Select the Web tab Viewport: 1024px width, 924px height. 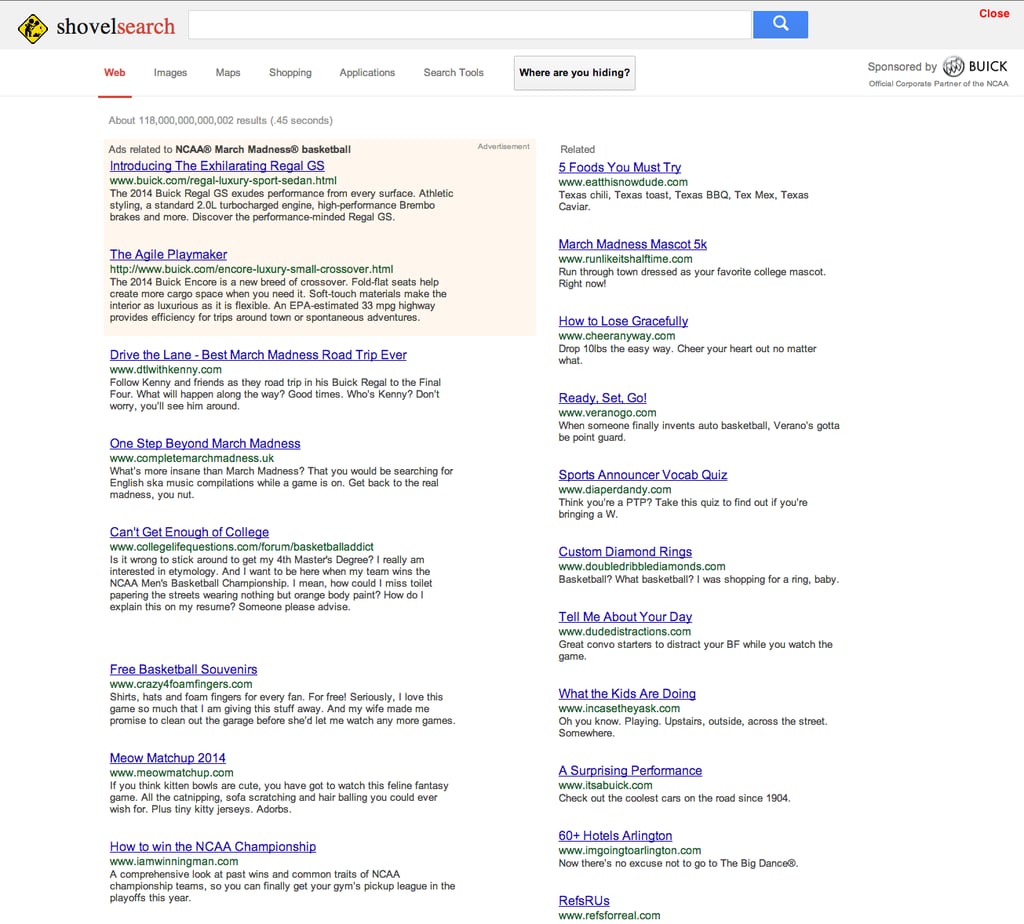point(114,72)
